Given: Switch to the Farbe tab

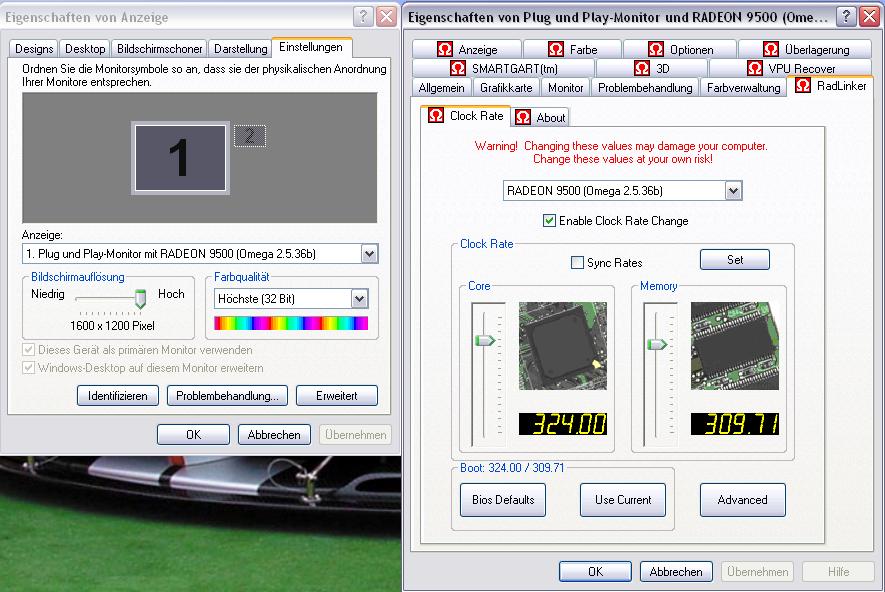Looking at the screenshot, I should (572, 50).
